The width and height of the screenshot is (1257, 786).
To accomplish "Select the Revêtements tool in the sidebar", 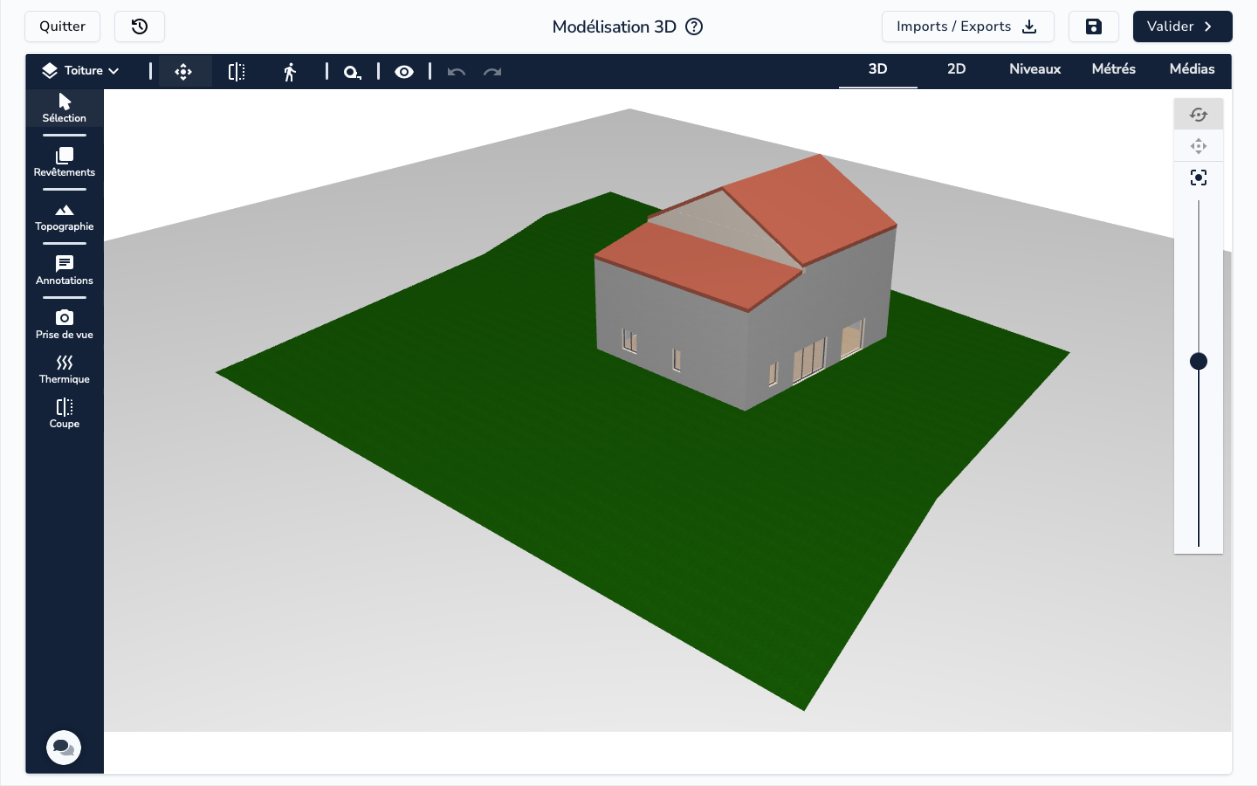I will [64, 162].
